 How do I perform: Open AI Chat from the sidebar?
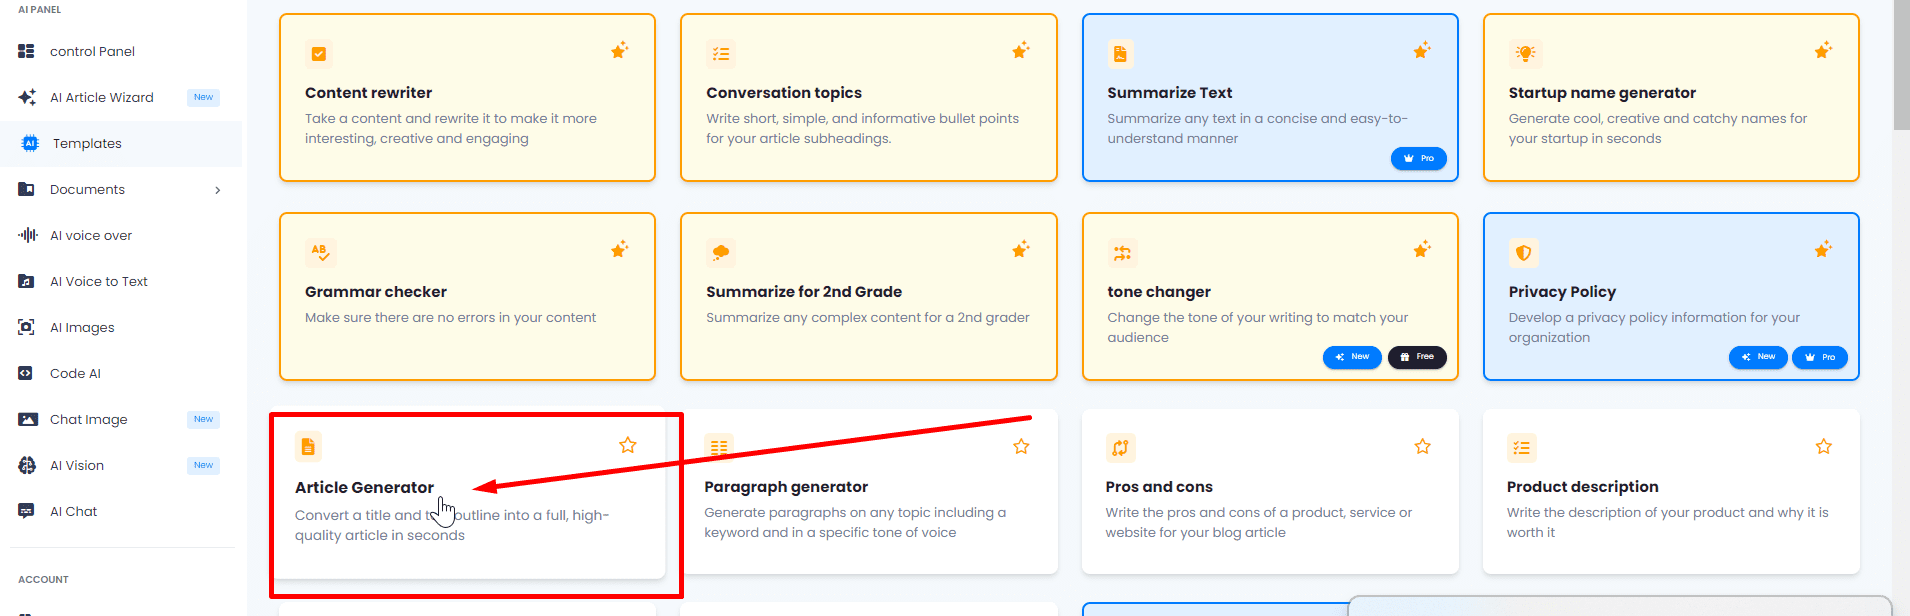click(74, 511)
